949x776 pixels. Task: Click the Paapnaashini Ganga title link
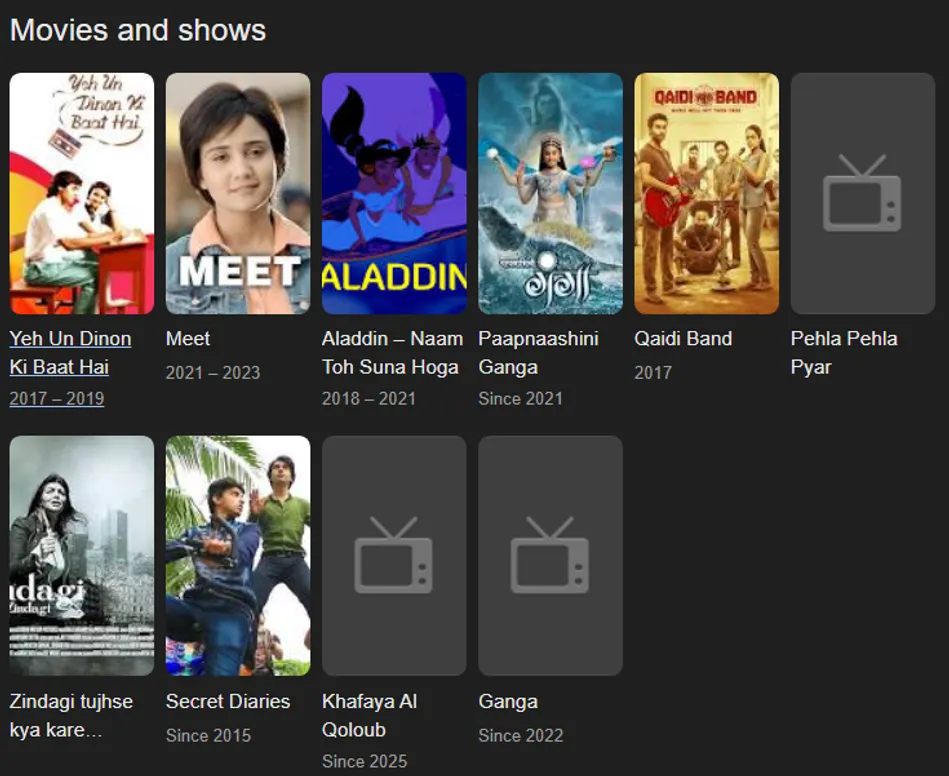pos(538,352)
